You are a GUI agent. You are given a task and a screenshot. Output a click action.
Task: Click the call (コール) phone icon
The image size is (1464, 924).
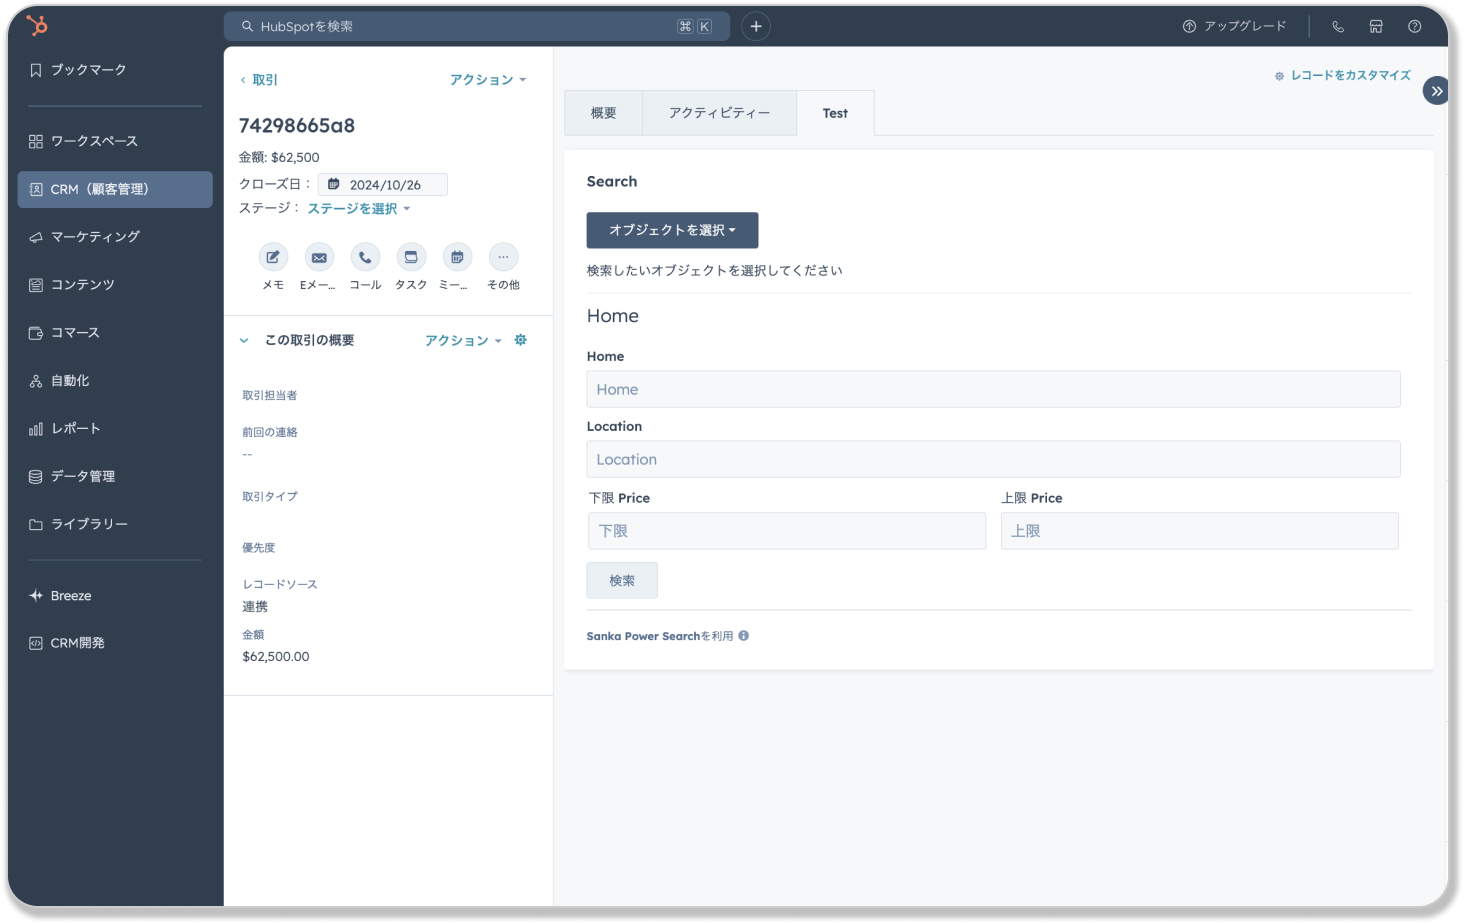click(365, 257)
